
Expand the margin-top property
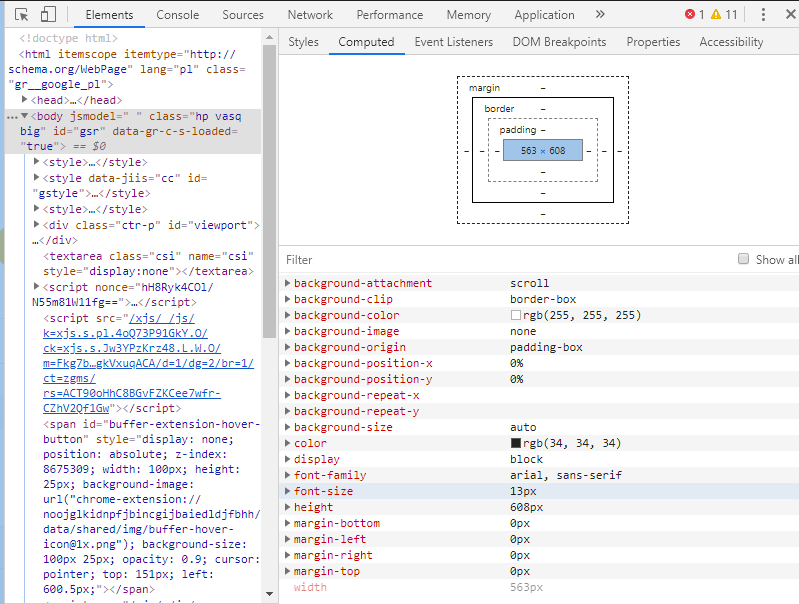point(287,571)
